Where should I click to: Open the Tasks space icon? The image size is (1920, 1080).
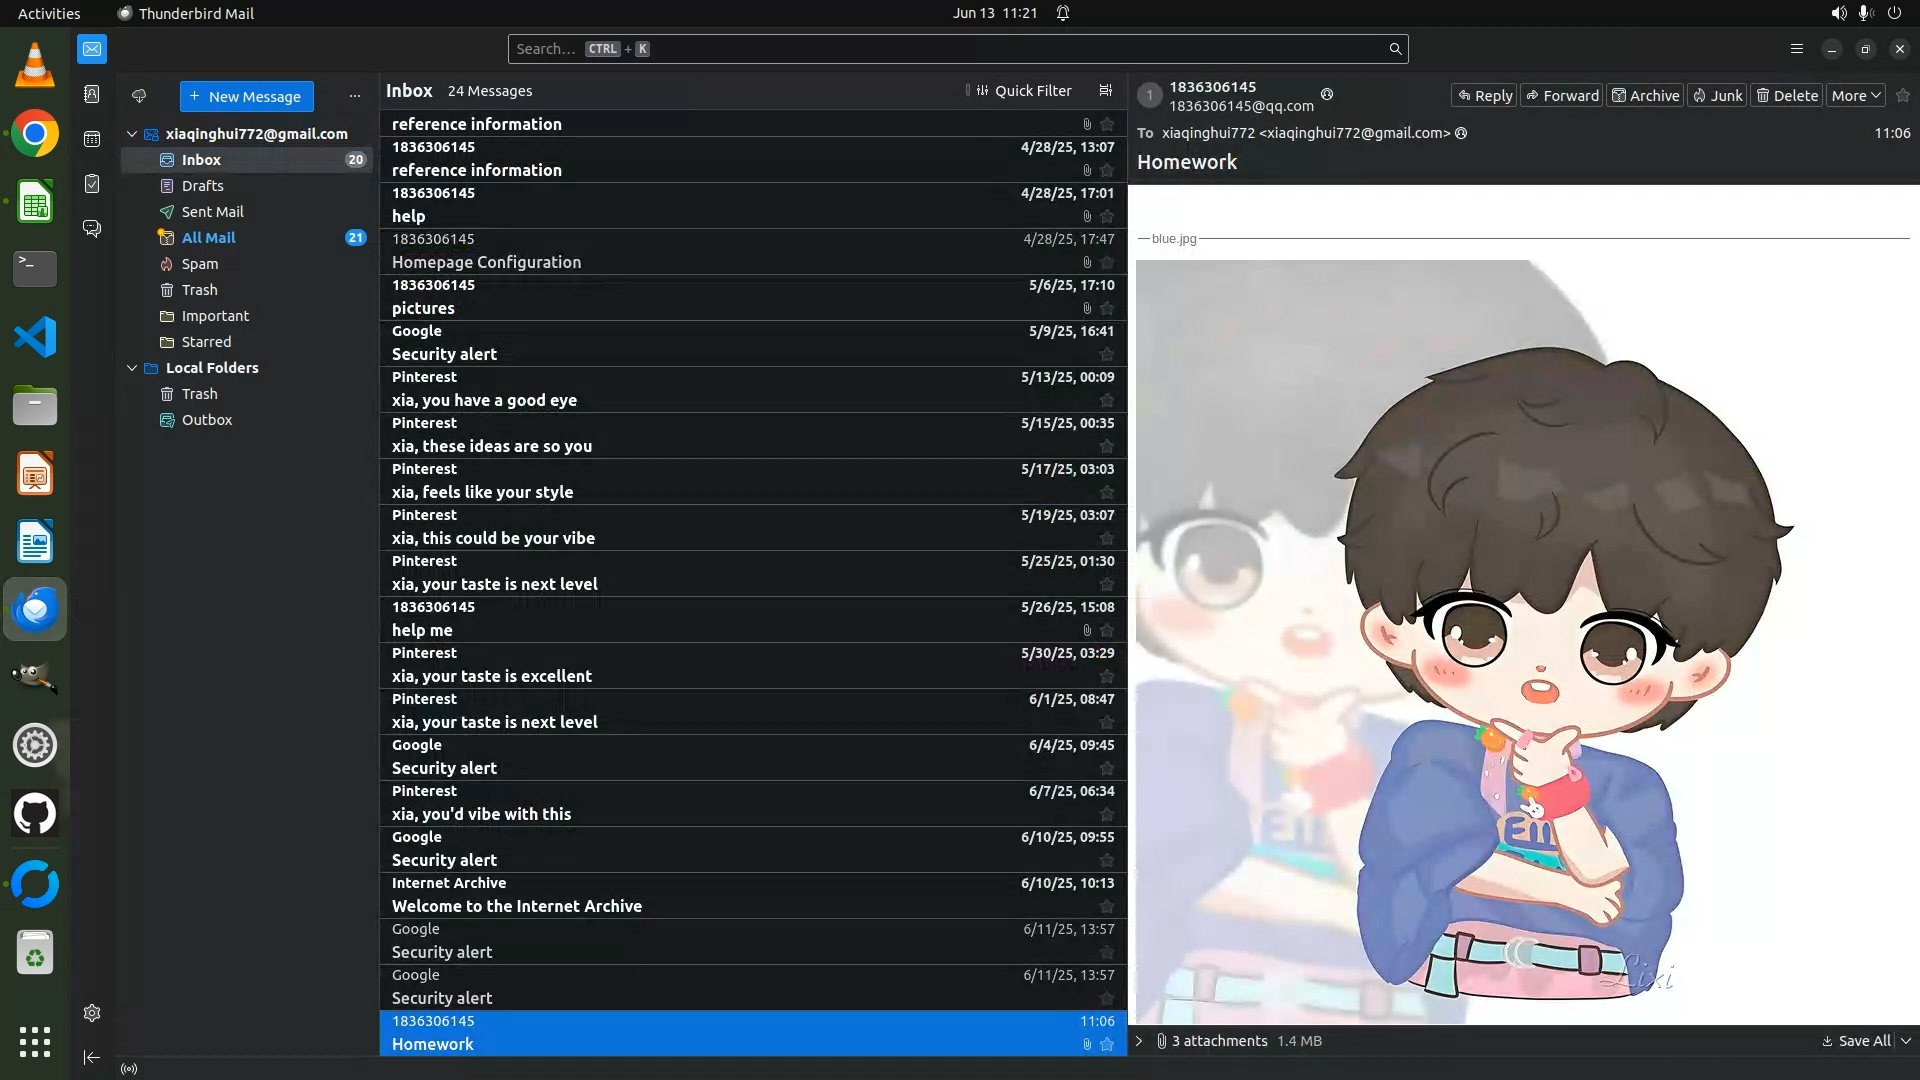(92, 184)
